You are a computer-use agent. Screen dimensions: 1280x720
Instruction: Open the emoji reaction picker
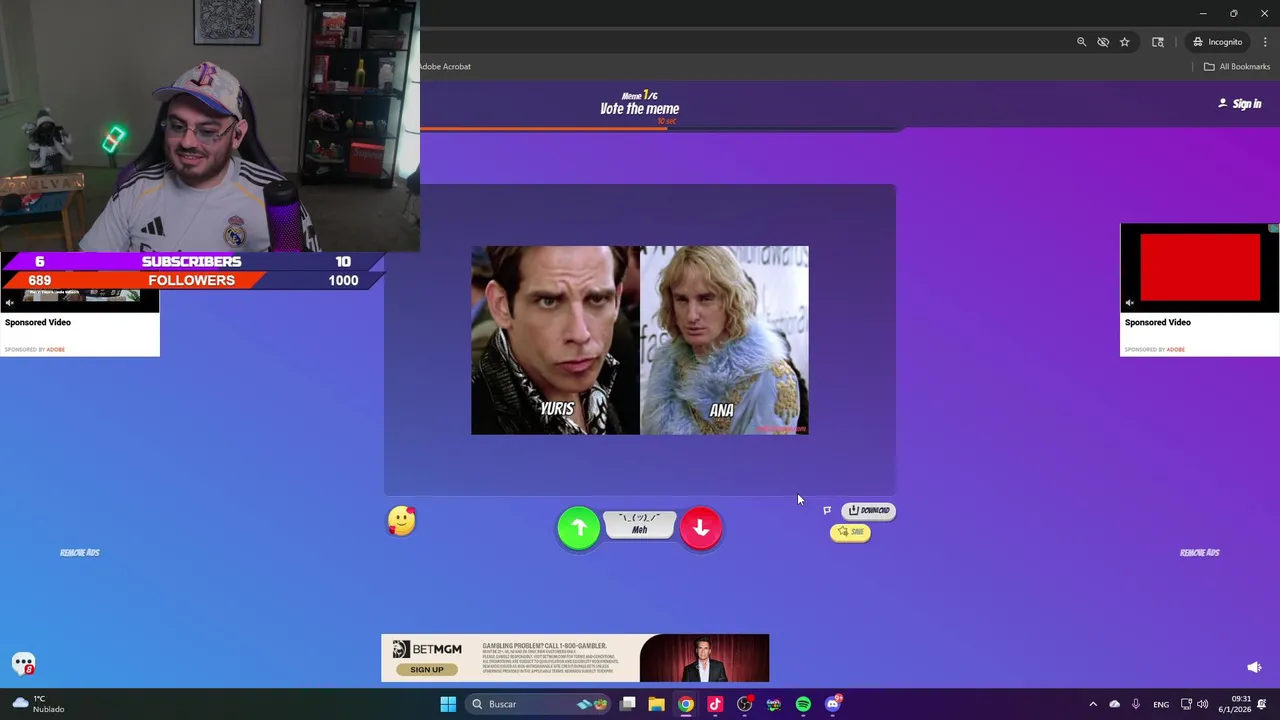tap(401, 520)
